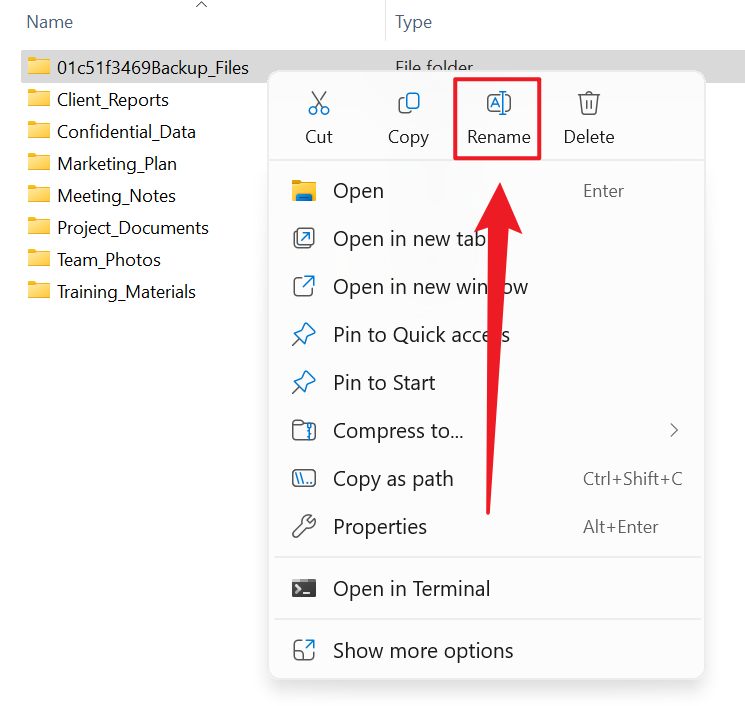Viewport: 745px width, 706px height.
Task: Click the Delete trash icon
Action: point(589,103)
